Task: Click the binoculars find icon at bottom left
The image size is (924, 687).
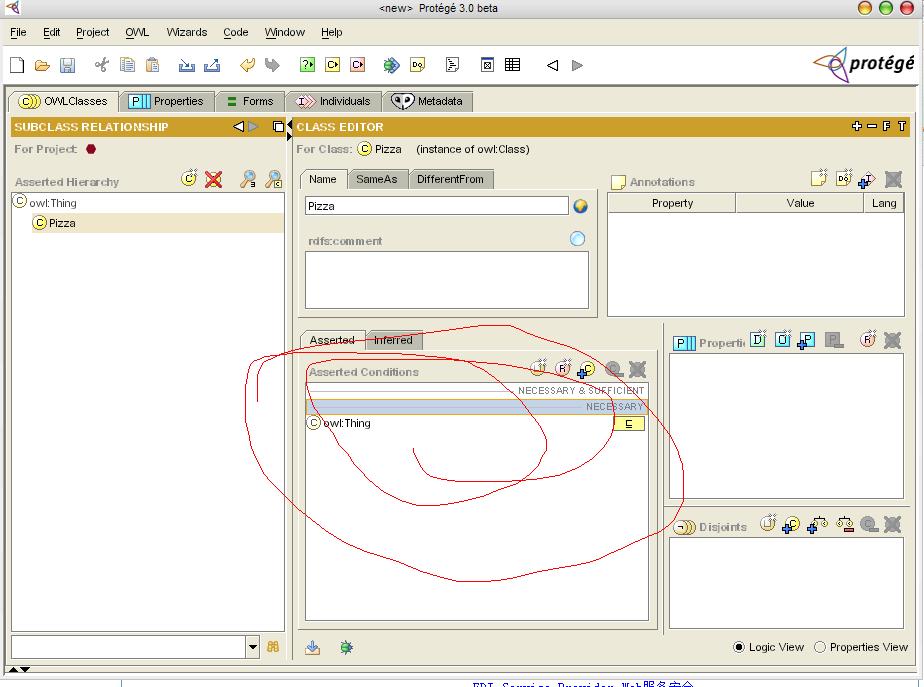Action: tap(273, 646)
